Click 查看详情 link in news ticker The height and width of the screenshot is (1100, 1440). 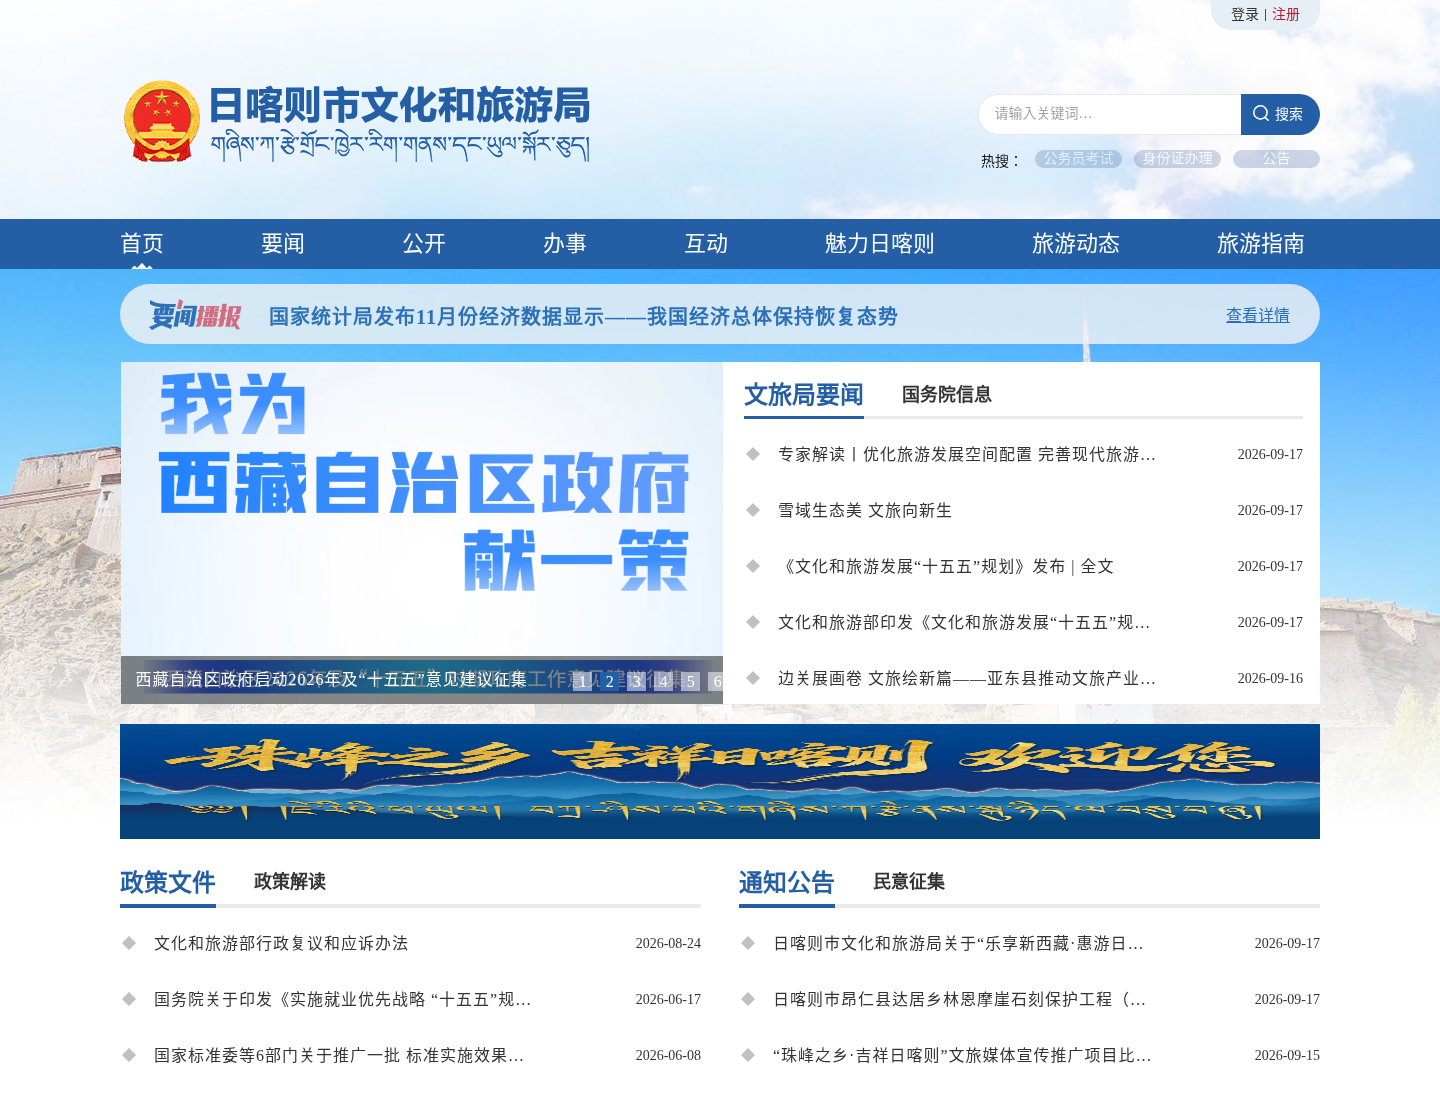tap(1258, 315)
